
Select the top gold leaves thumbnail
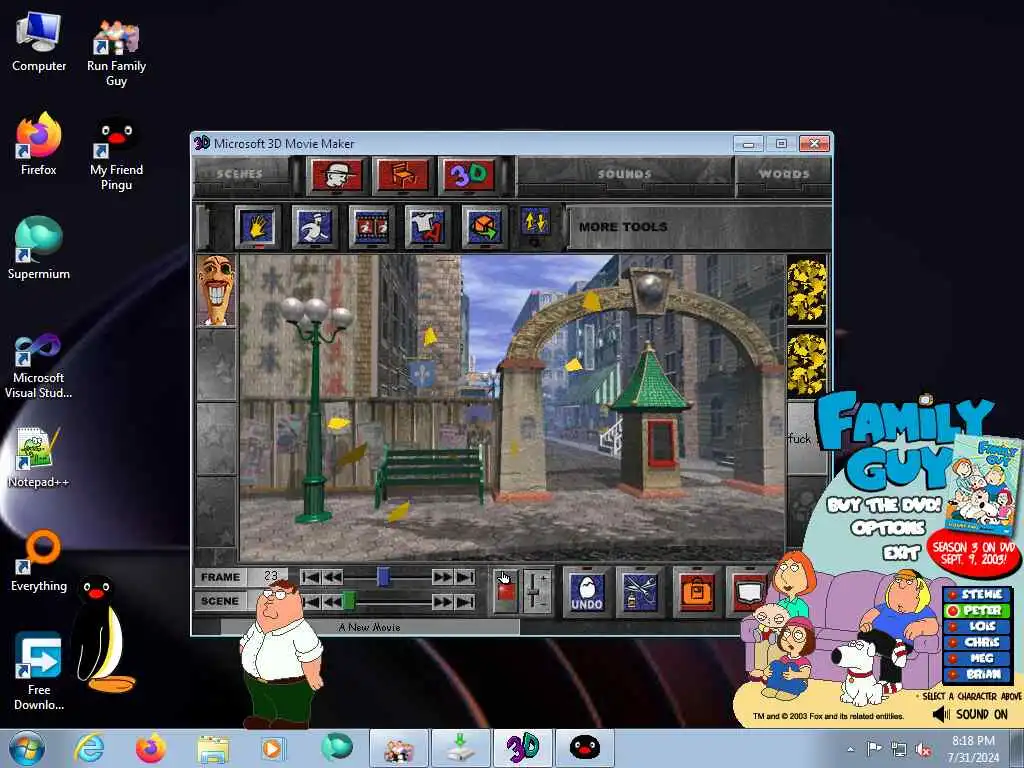tap(807, 290)
